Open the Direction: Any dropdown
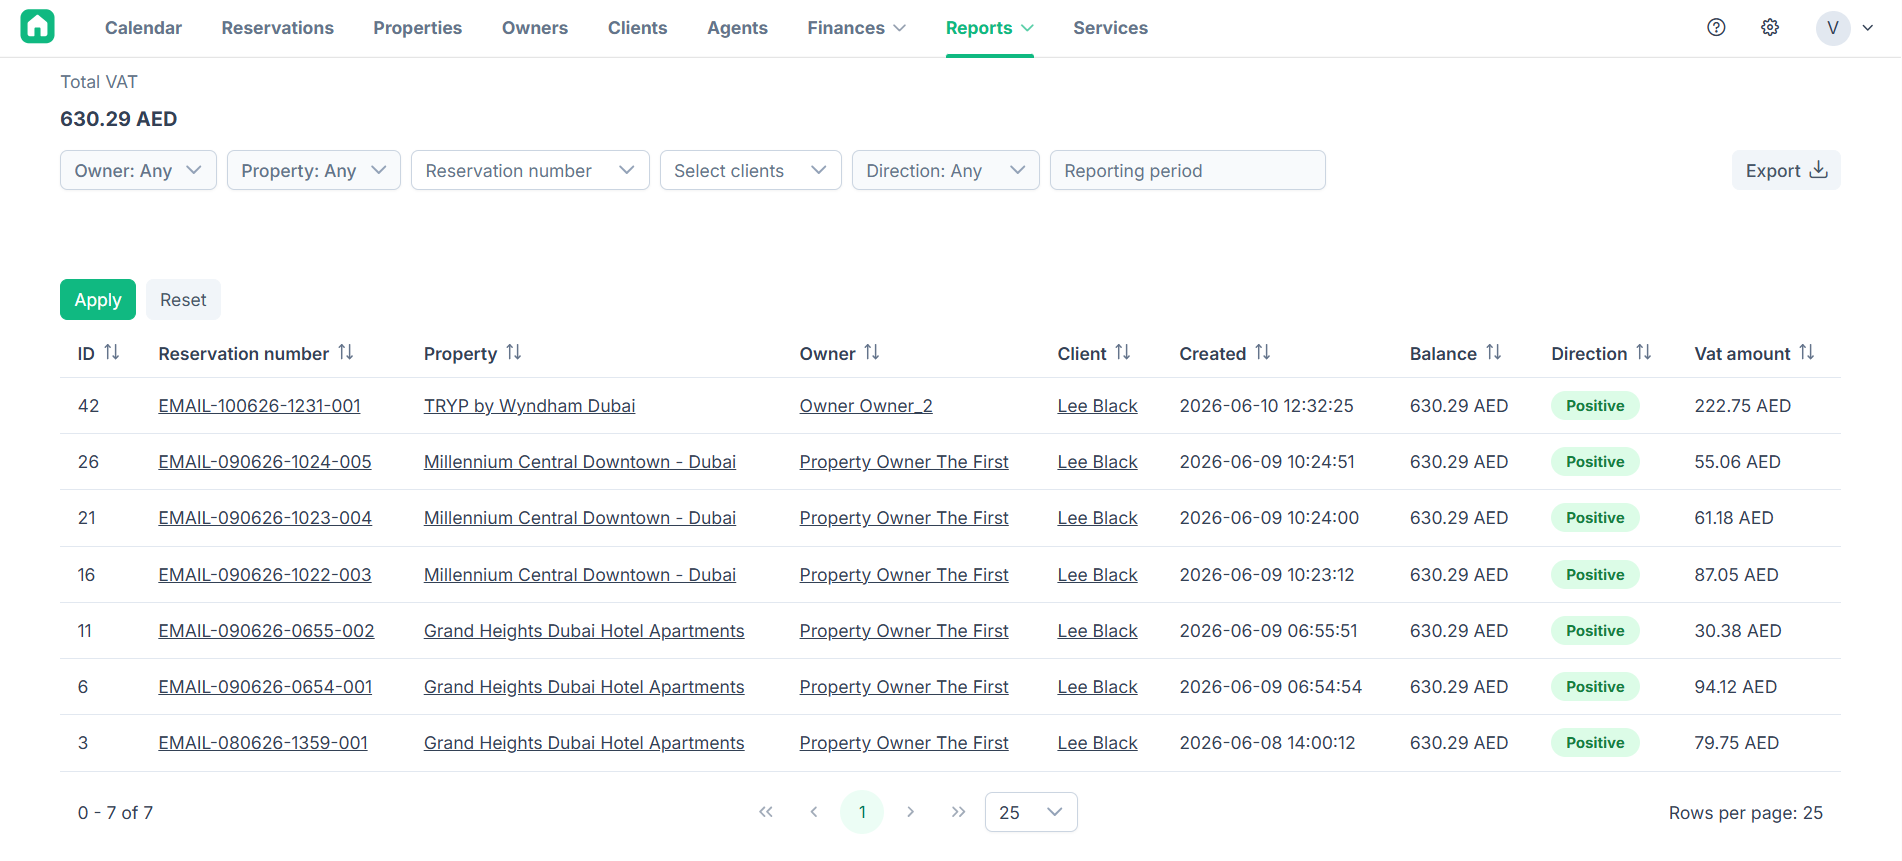Image resolution: width=1902 pixels, height=861 pixels. pos(945,170)
